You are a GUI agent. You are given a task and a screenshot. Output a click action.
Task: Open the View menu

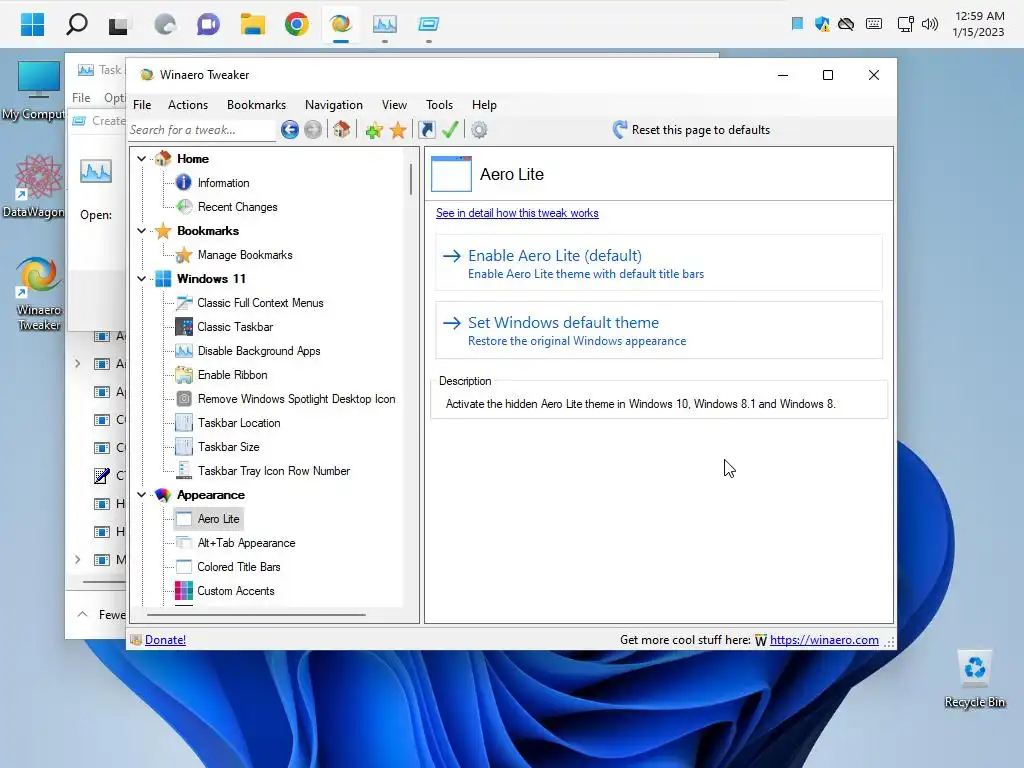tap(394, 105)
